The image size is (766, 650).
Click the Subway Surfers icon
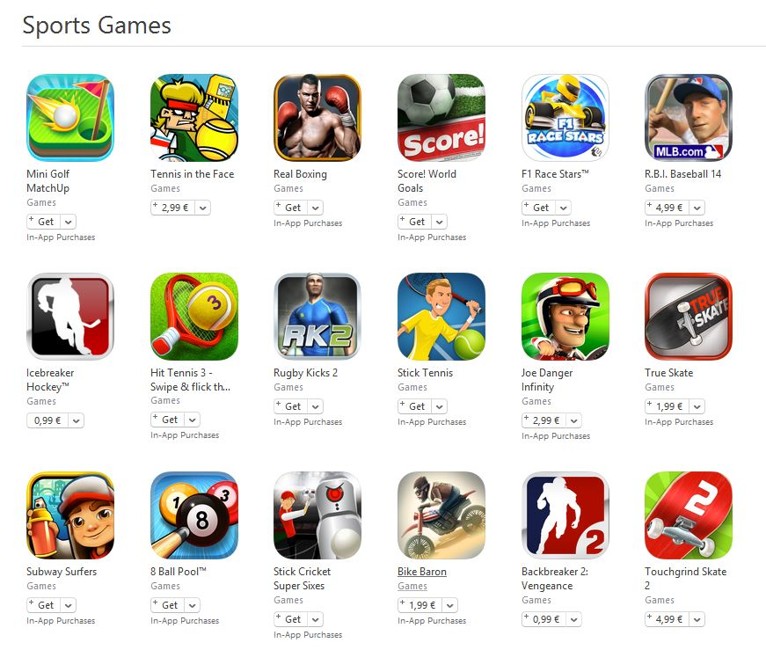[70, 515]
